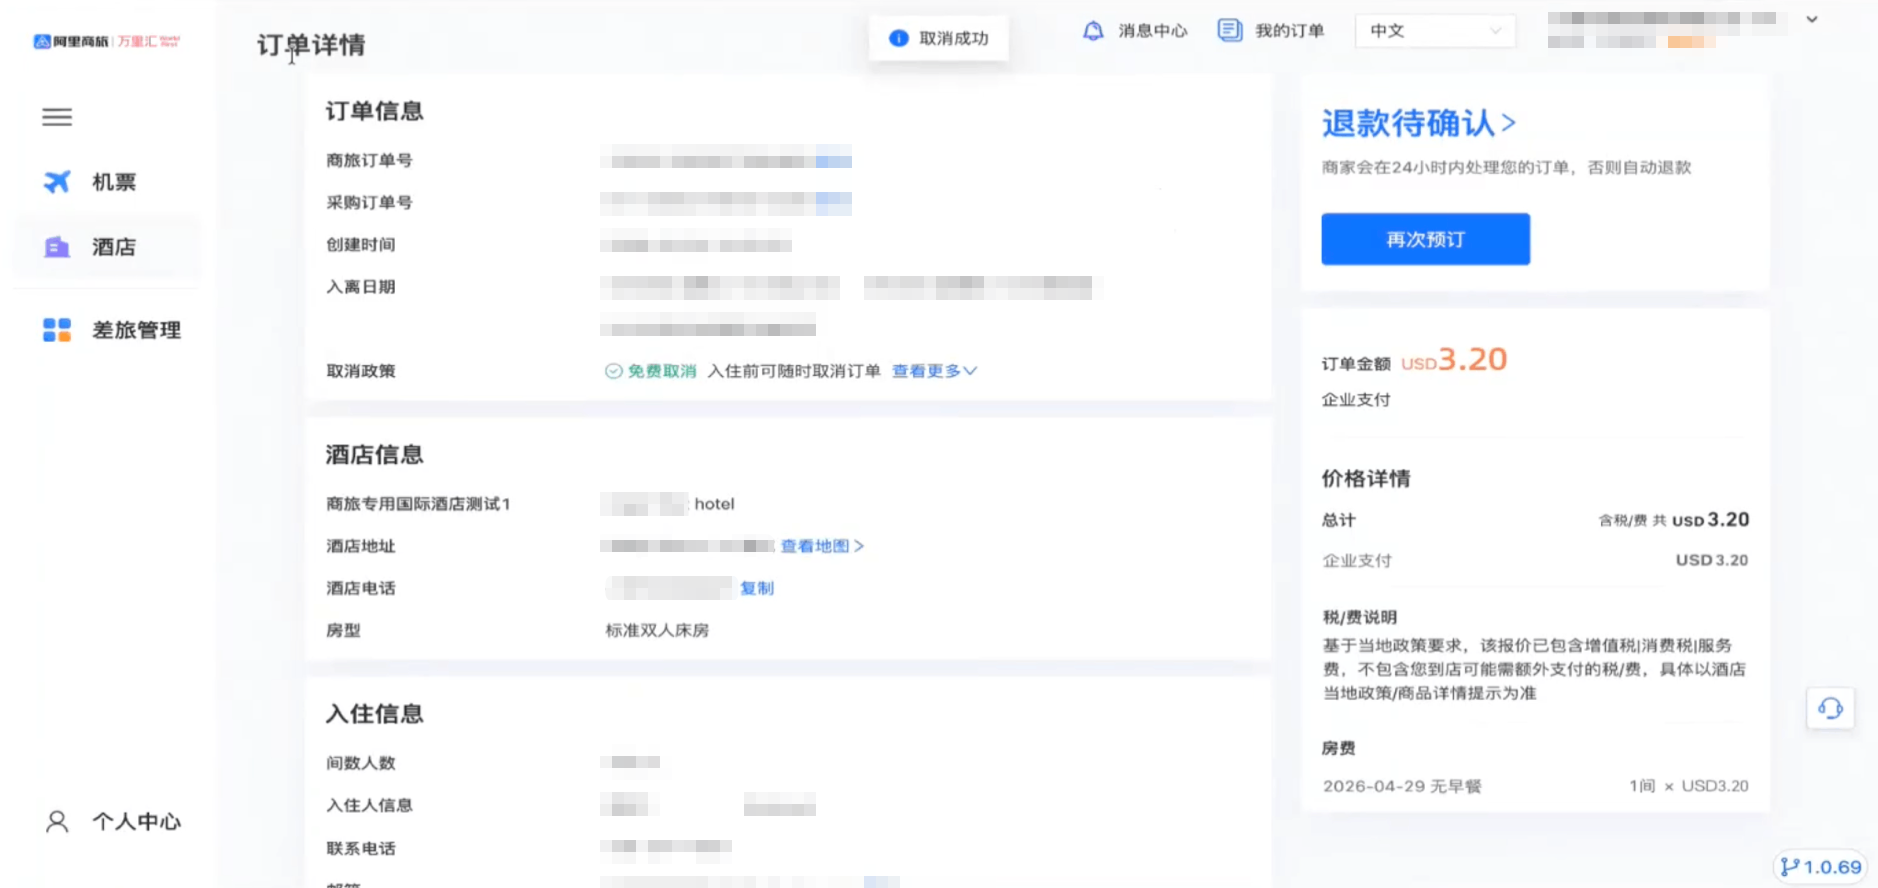Click the travel management grid icon

pos(57,330)
